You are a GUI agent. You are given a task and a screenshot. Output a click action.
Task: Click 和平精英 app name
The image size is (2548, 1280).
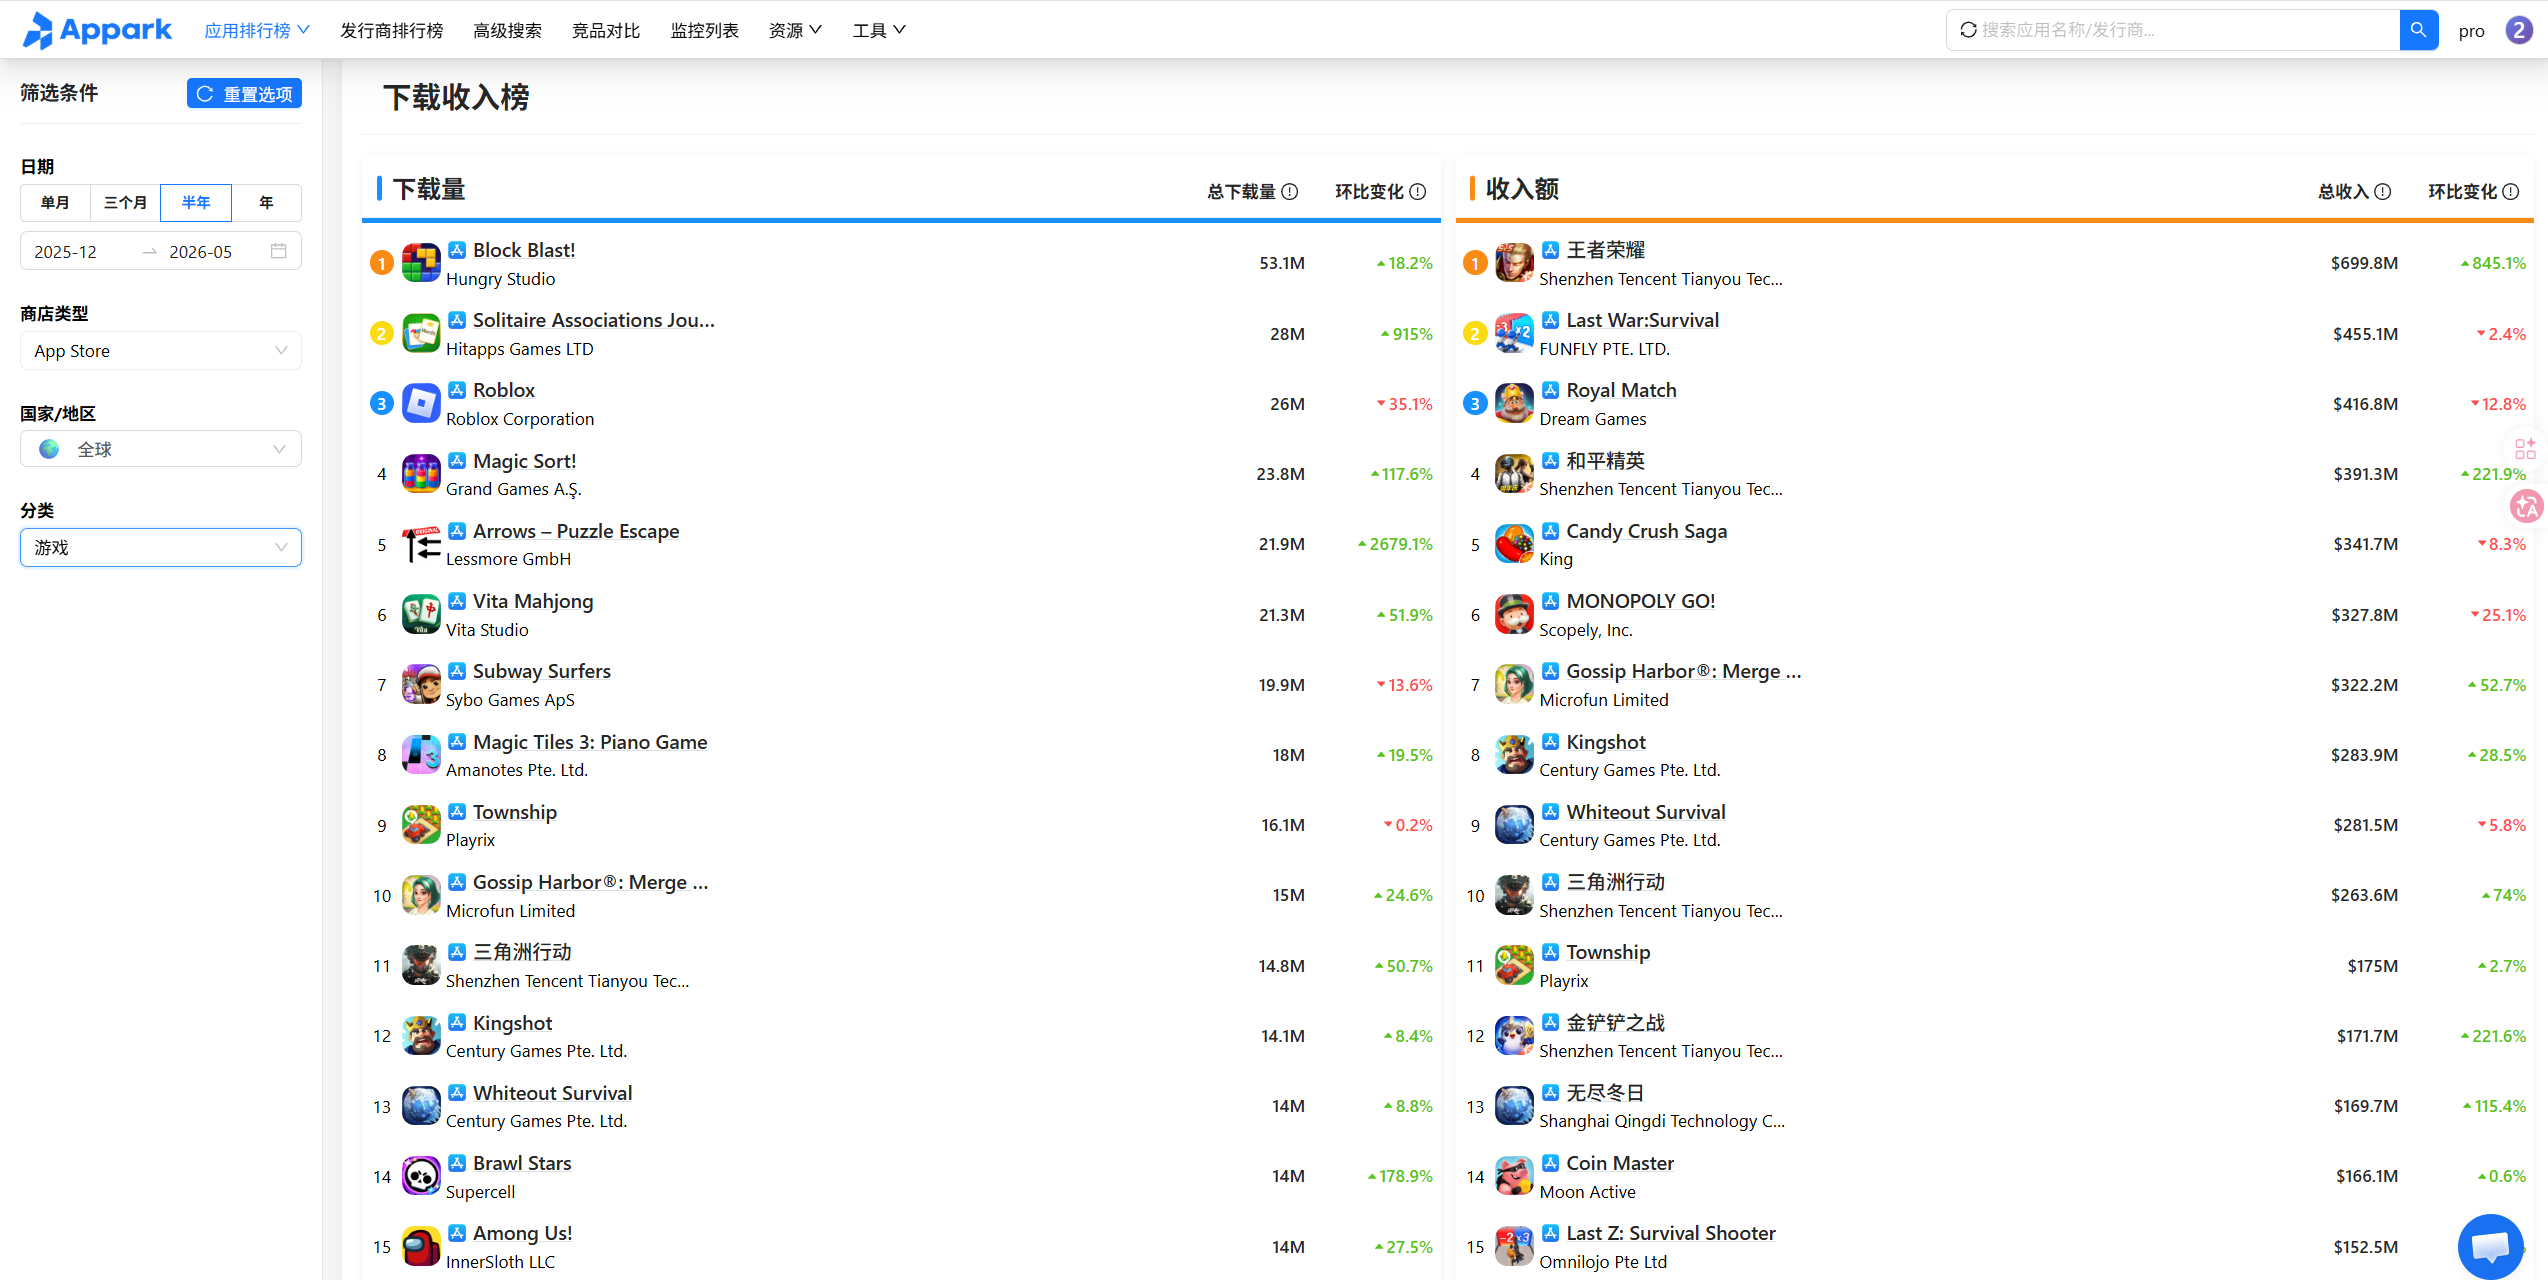pos(1606,461)
